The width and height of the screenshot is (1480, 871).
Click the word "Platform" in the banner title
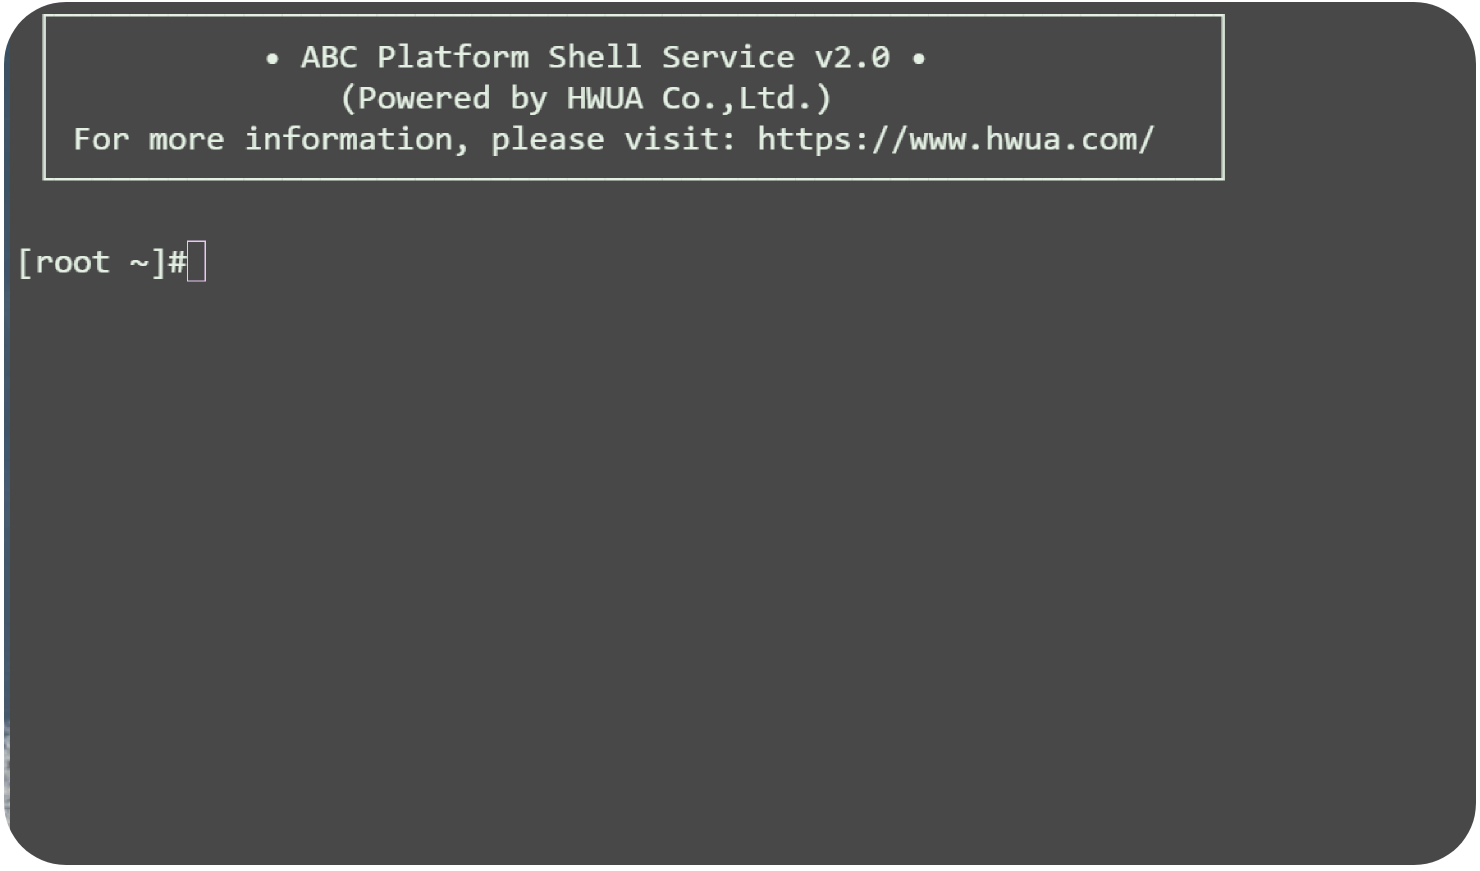click(453, 57)
